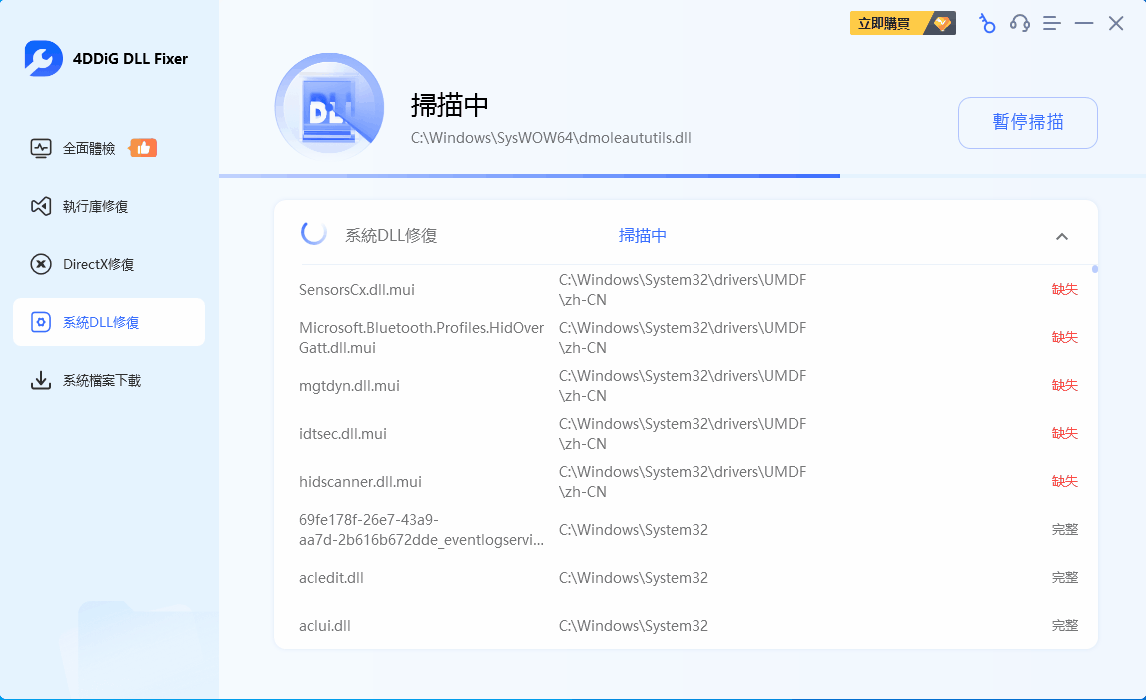
Task: Open the 系統檔案下載 download section
Action: (109, 381)
